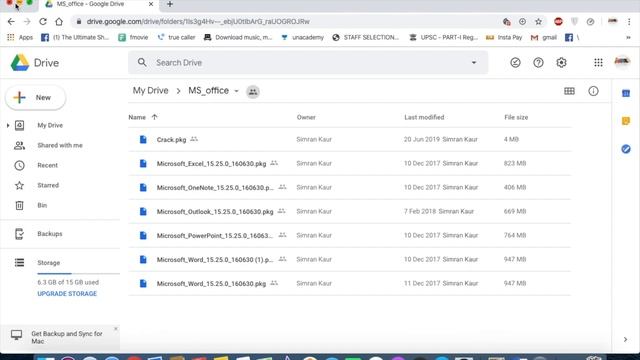Viewport: 640px width, 360px height.
Task: Click the search magnifier icon
Action: pos(142,62)
